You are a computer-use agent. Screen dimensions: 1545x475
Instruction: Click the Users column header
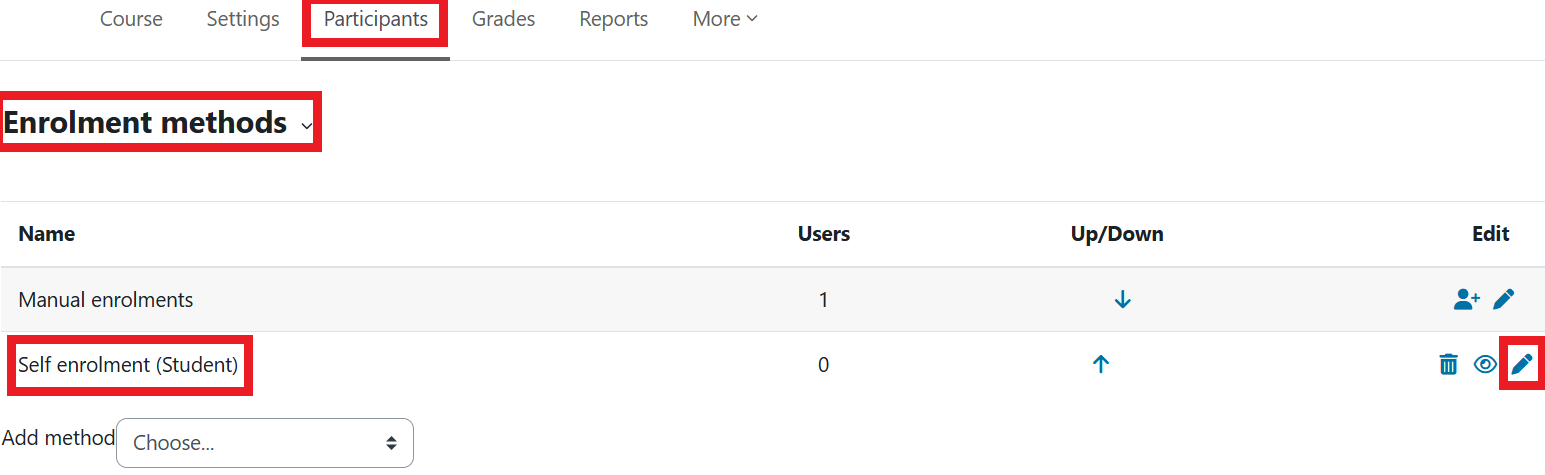(823, 234)
